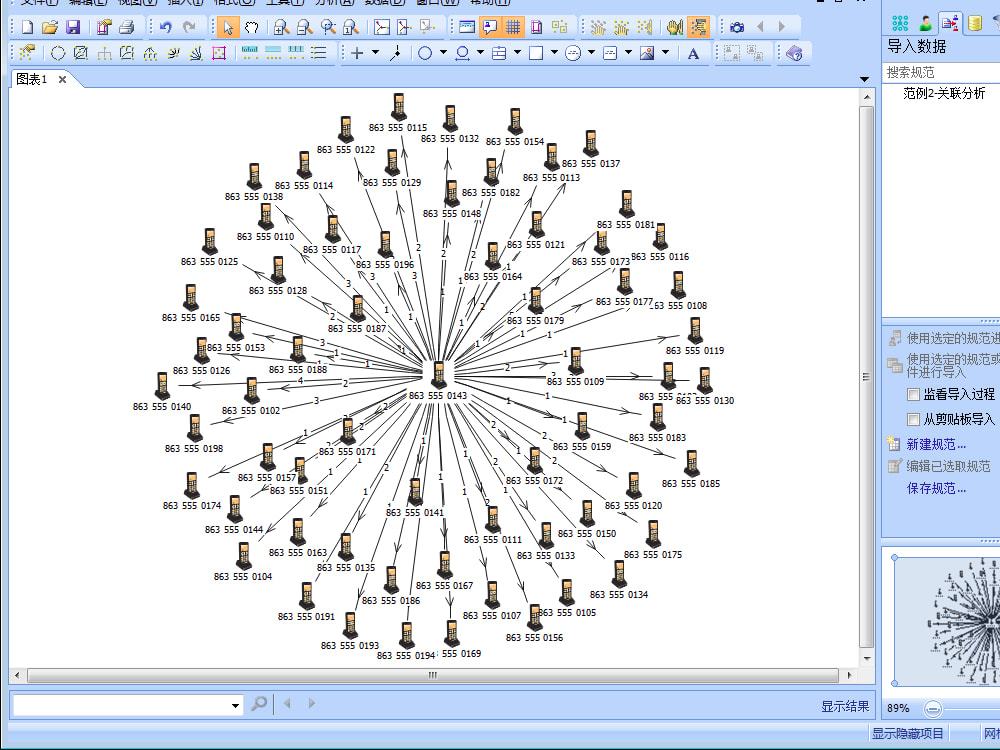Click the vertical scrollbar of chart
Viewport: 1000px width, 750px height.
[866, 377]
